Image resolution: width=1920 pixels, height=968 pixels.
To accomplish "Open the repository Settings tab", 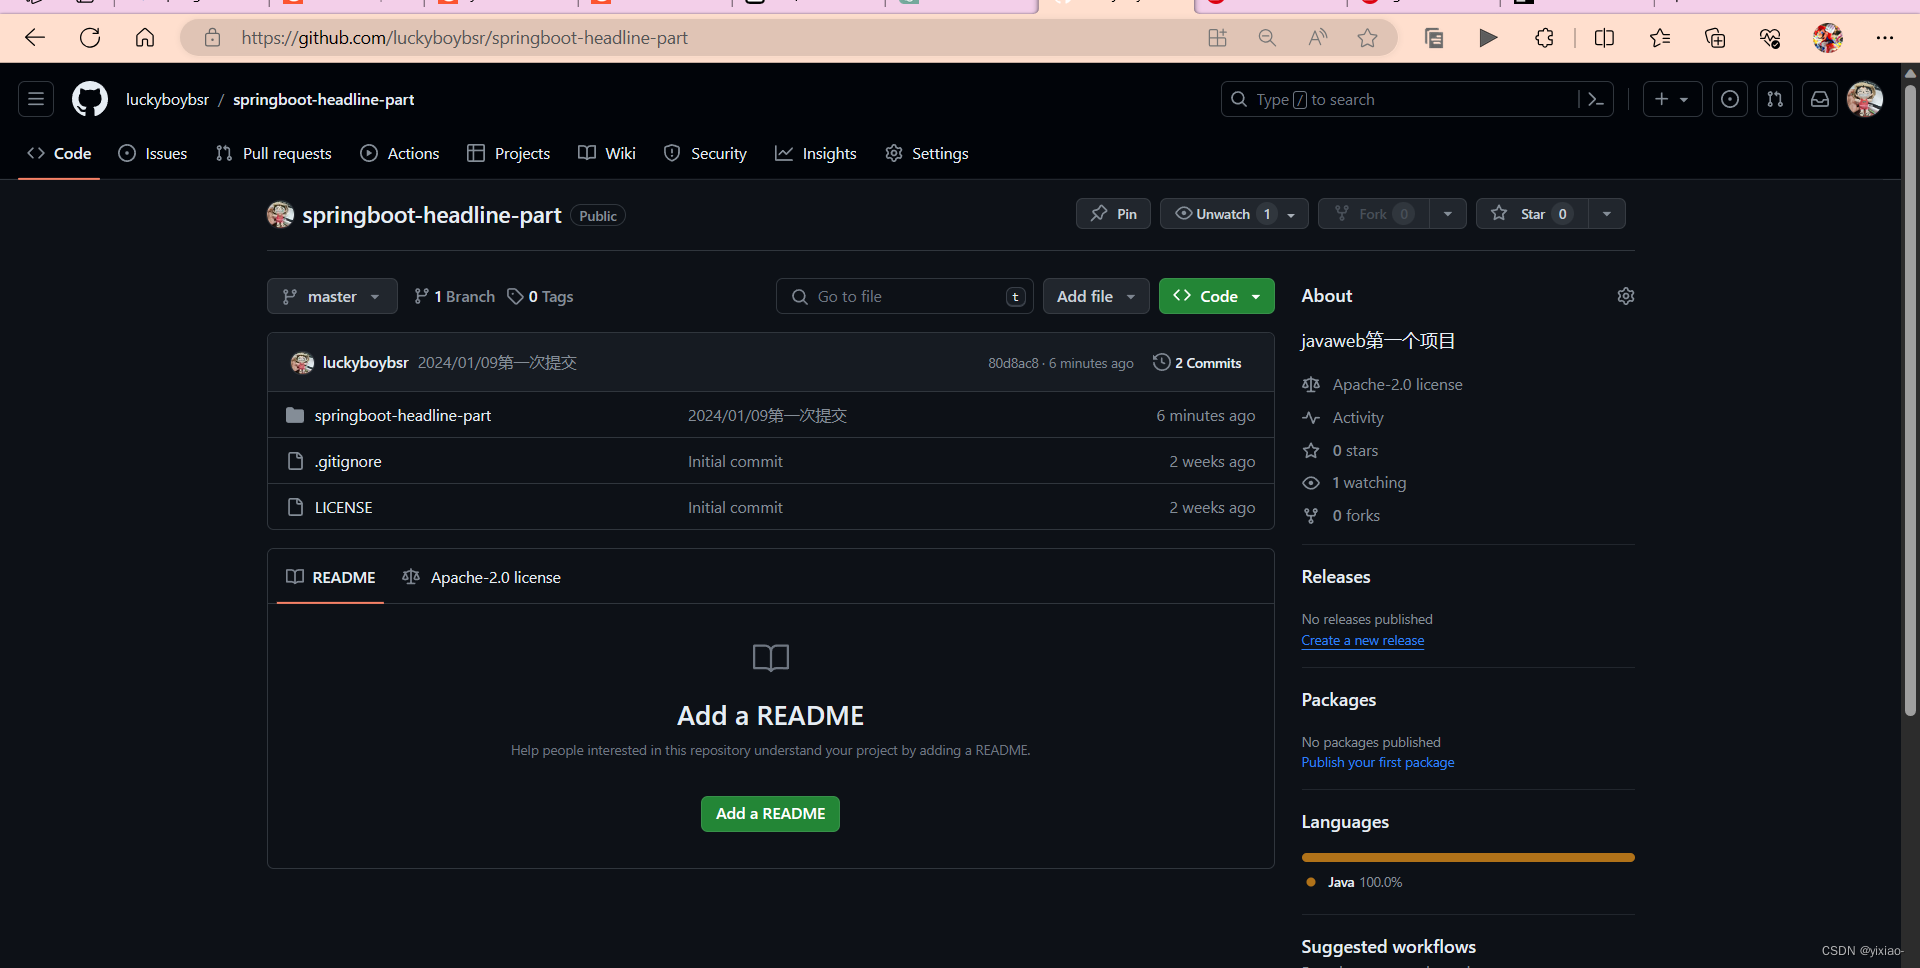I will click(927, 153).
